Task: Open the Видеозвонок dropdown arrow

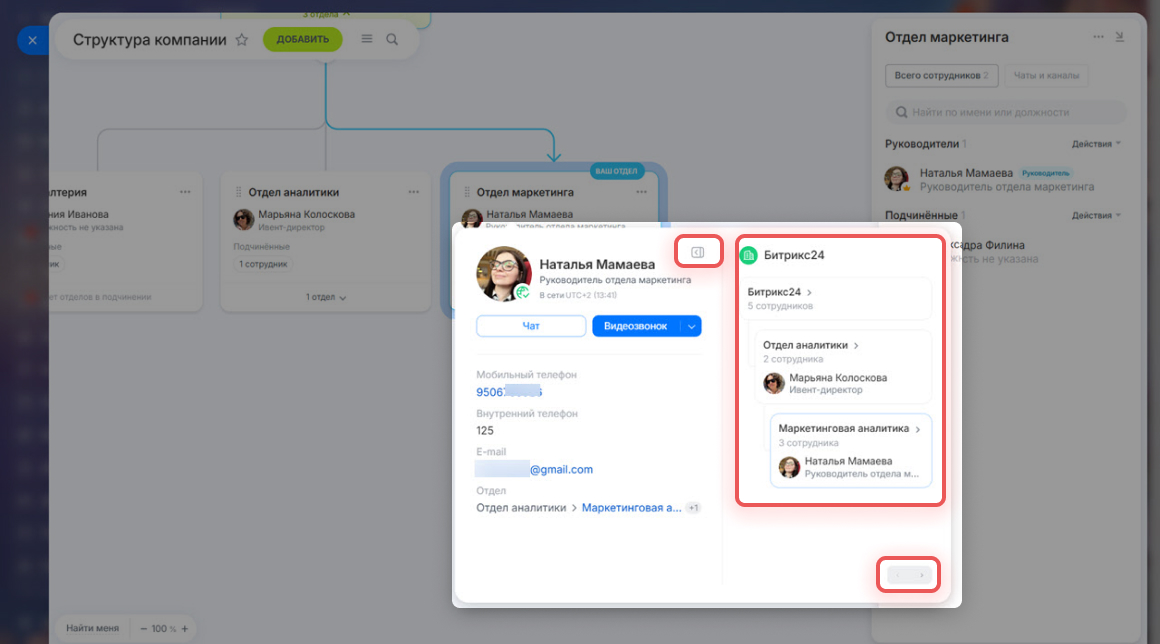Action: (x=691, y=326)
